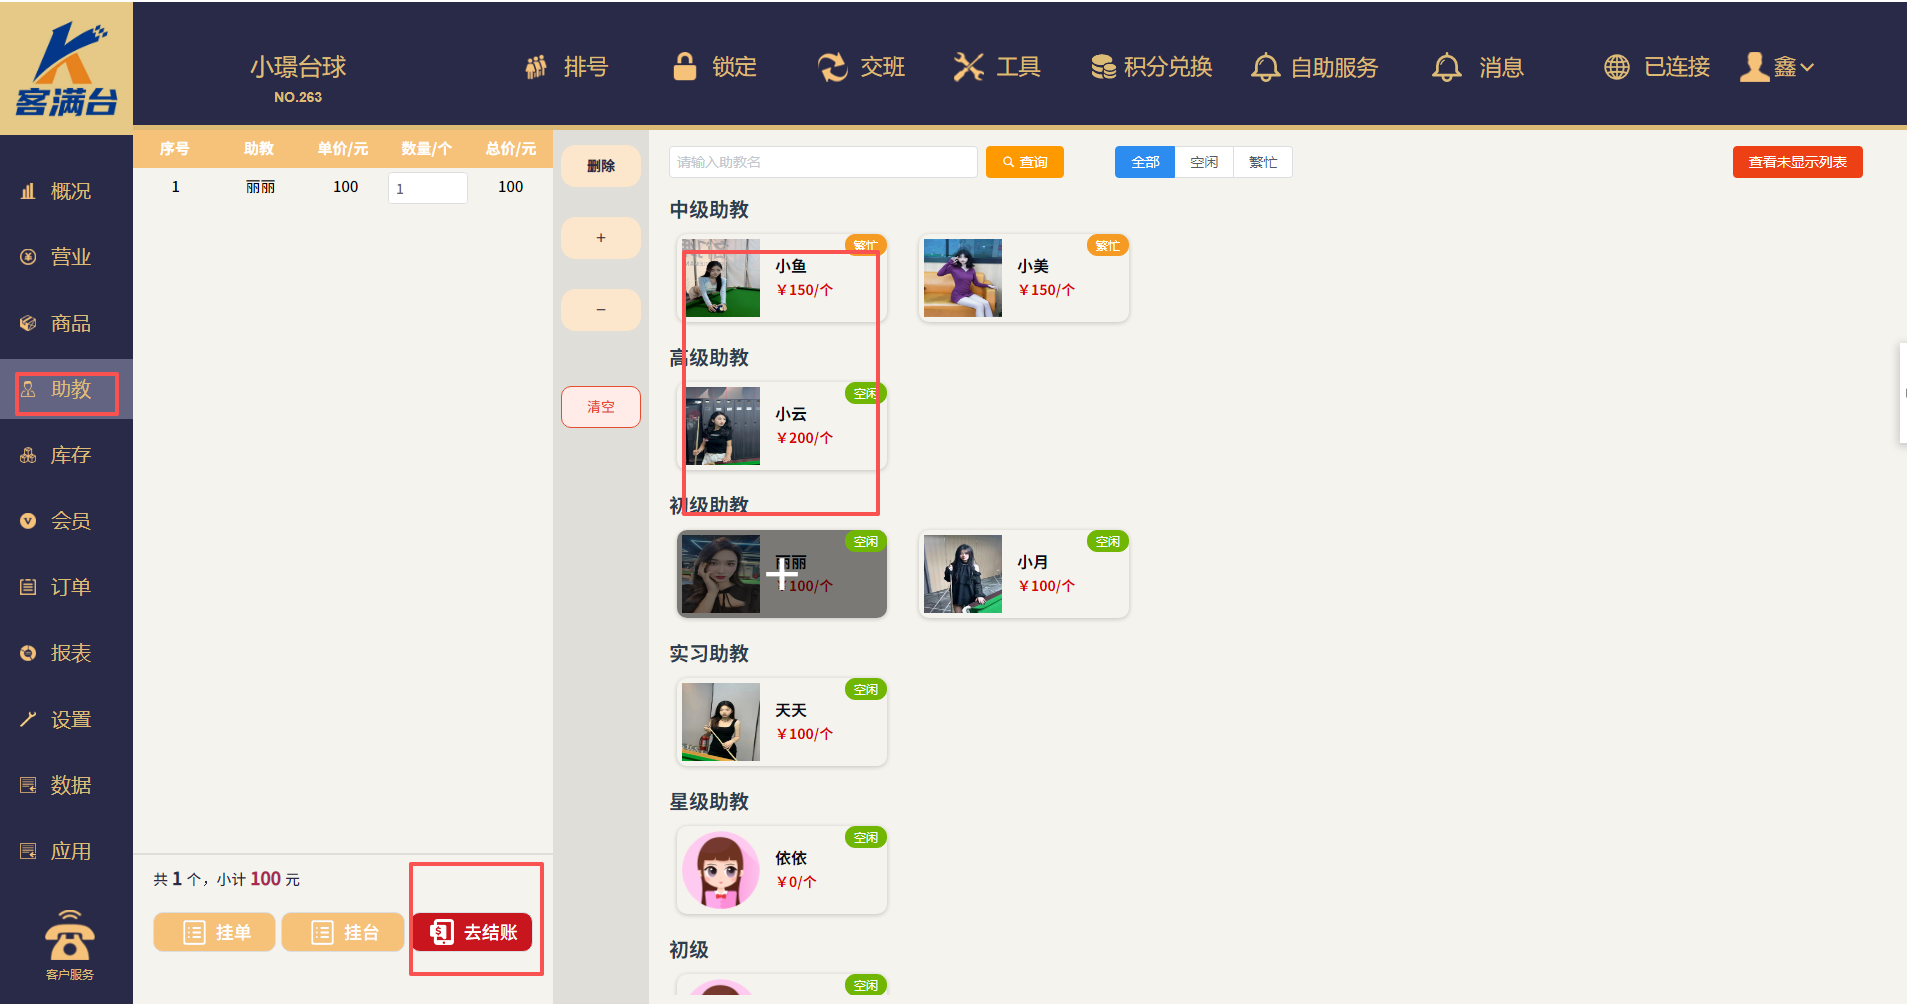The height and width of the screenshot is (1004, 1907).
Task: Click the 查看未显示列表 button
Action: 1796,162
